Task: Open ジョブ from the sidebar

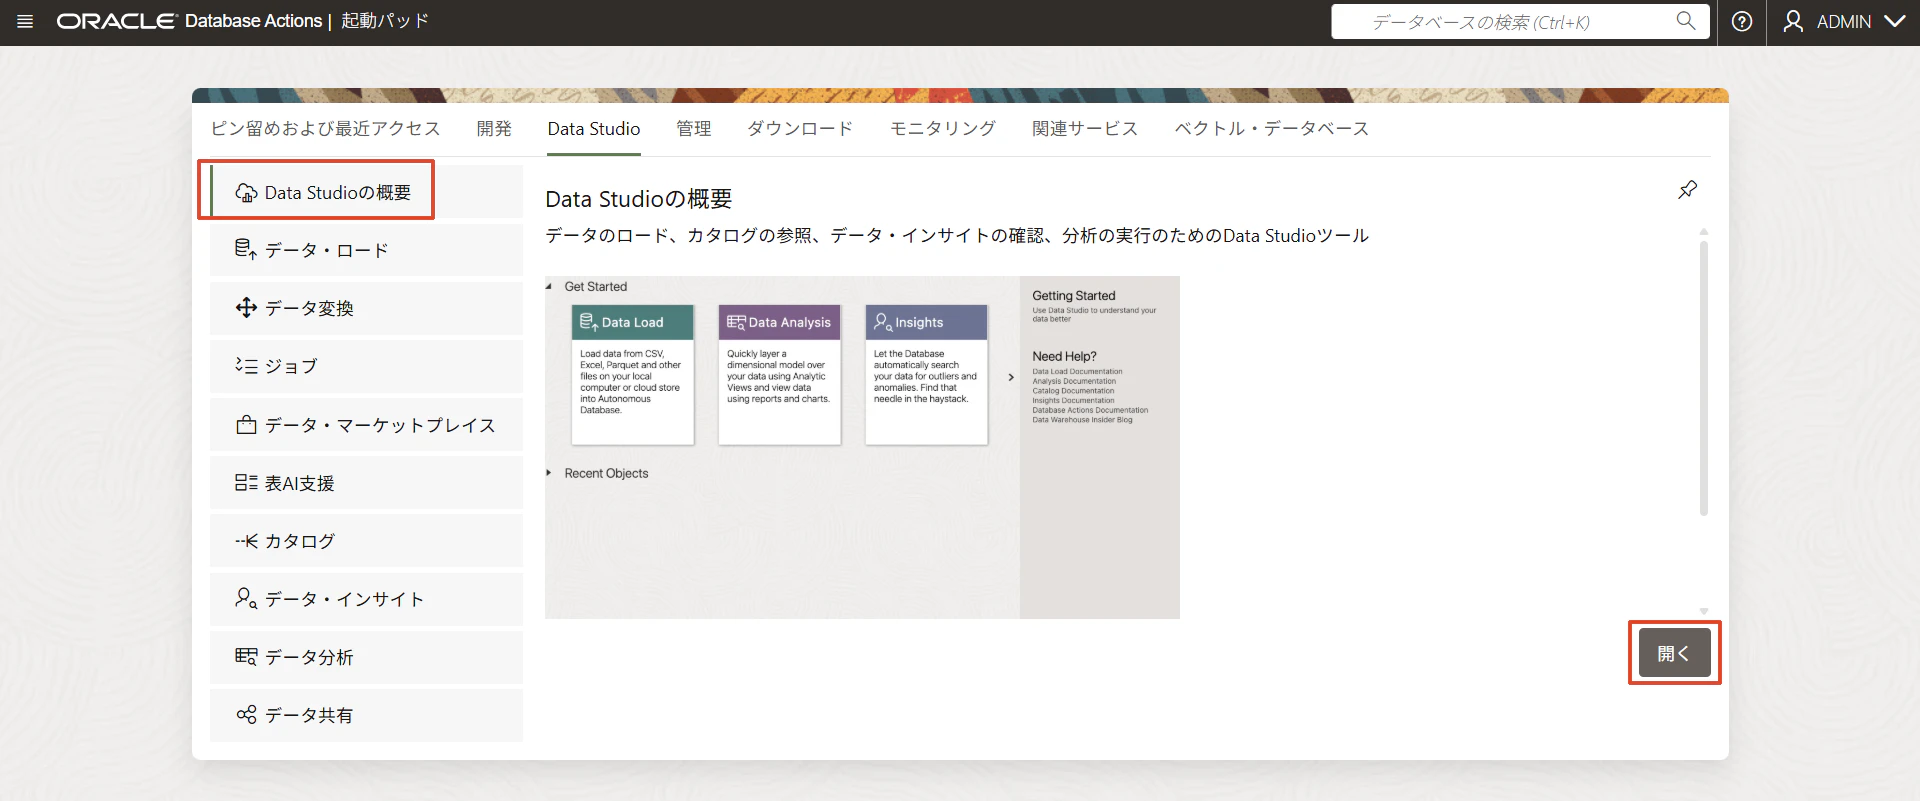Action: pos(366,366)
